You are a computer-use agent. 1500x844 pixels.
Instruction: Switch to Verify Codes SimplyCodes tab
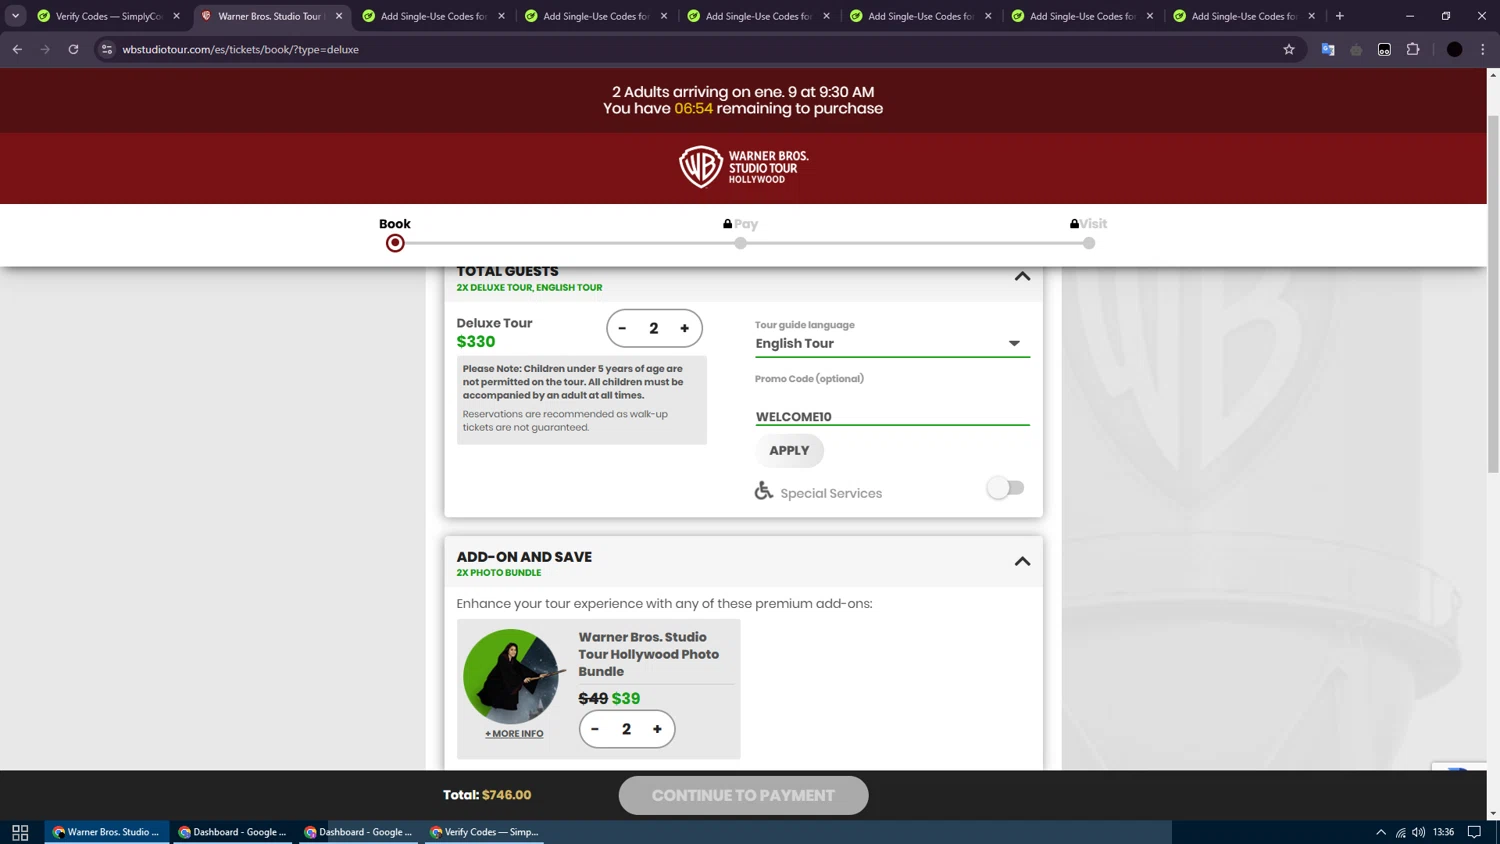pos(109,16)
